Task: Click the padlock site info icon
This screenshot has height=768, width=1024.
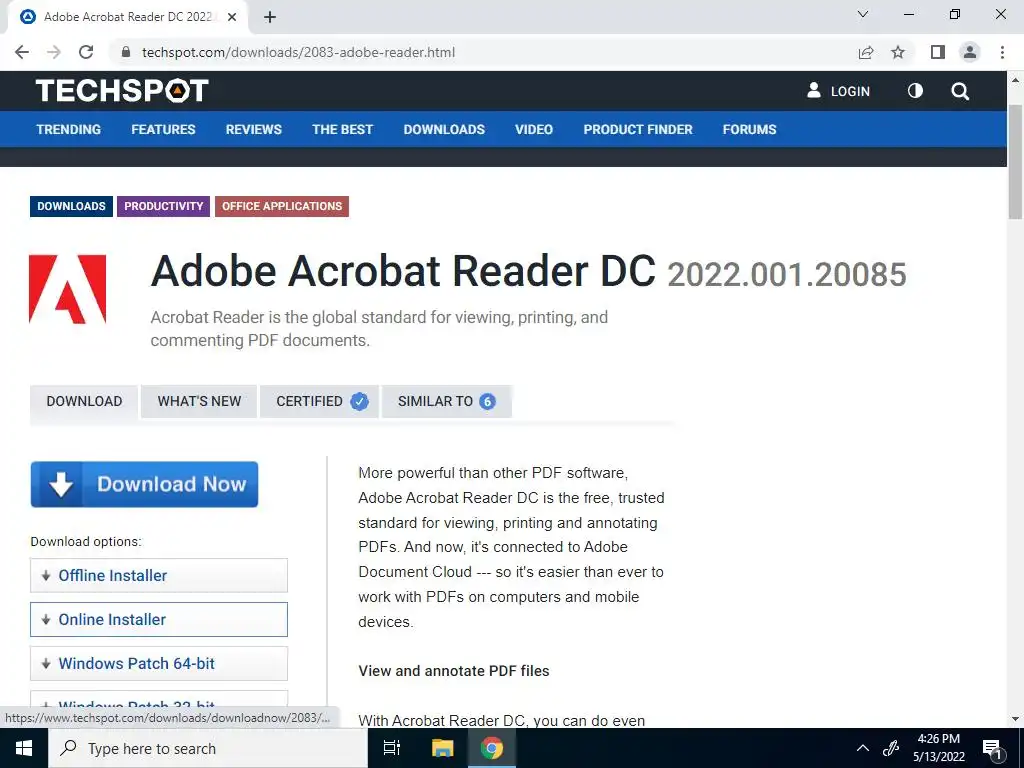Action: [126, 52]
